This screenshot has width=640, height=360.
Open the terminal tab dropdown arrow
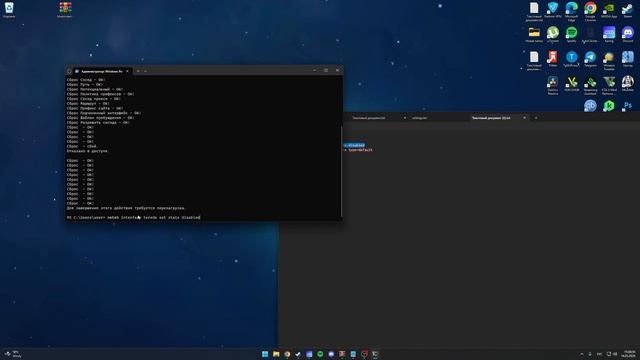145,71
